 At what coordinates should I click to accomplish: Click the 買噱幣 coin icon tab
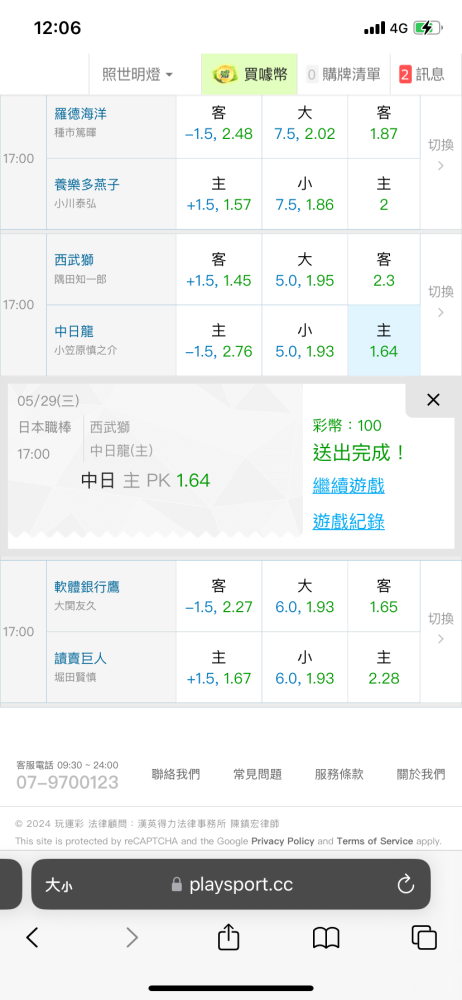coord(249,74)
